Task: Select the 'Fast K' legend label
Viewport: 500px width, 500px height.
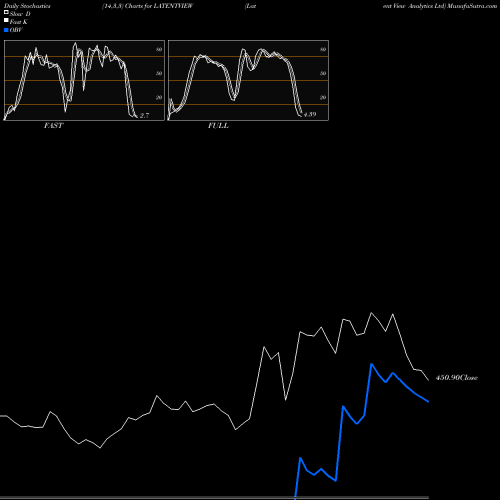Action: [x=19, y=22]
